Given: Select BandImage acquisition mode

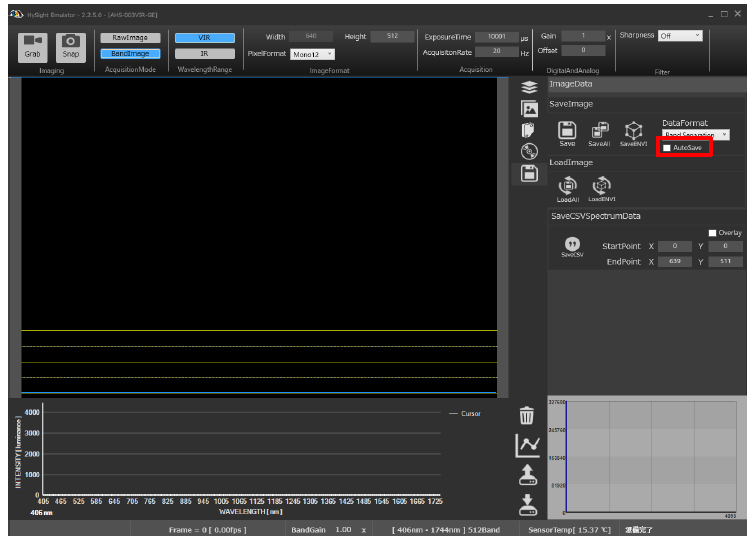Looking at the screenshot, I should (130, 53).
